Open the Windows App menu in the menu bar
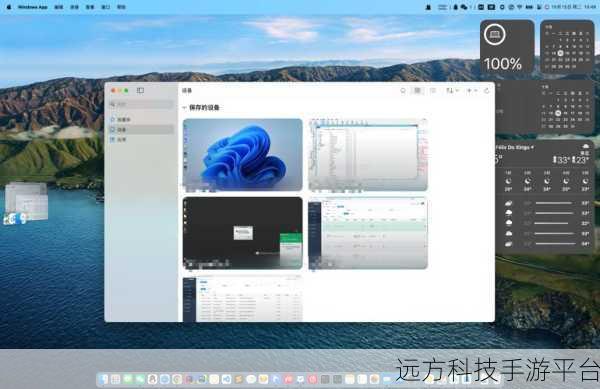The height and width of the screenshot is (389, 600). click(x=33, y=7)
